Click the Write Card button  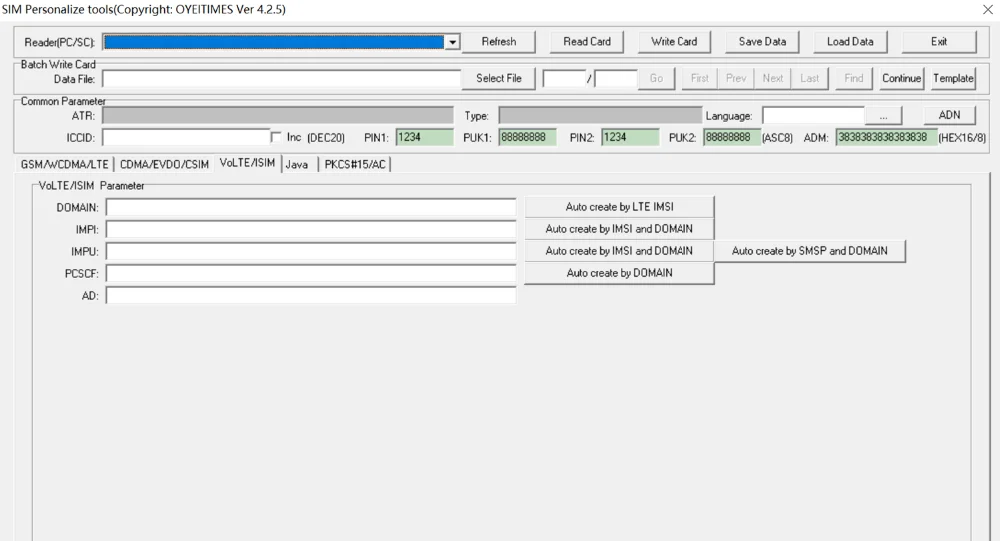674,41
